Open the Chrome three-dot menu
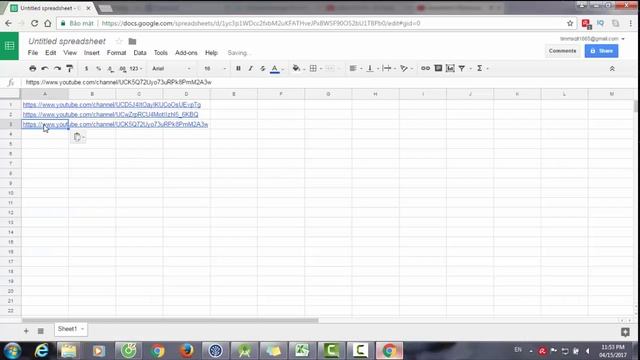 pyautogui.click(x=631, y=23)
